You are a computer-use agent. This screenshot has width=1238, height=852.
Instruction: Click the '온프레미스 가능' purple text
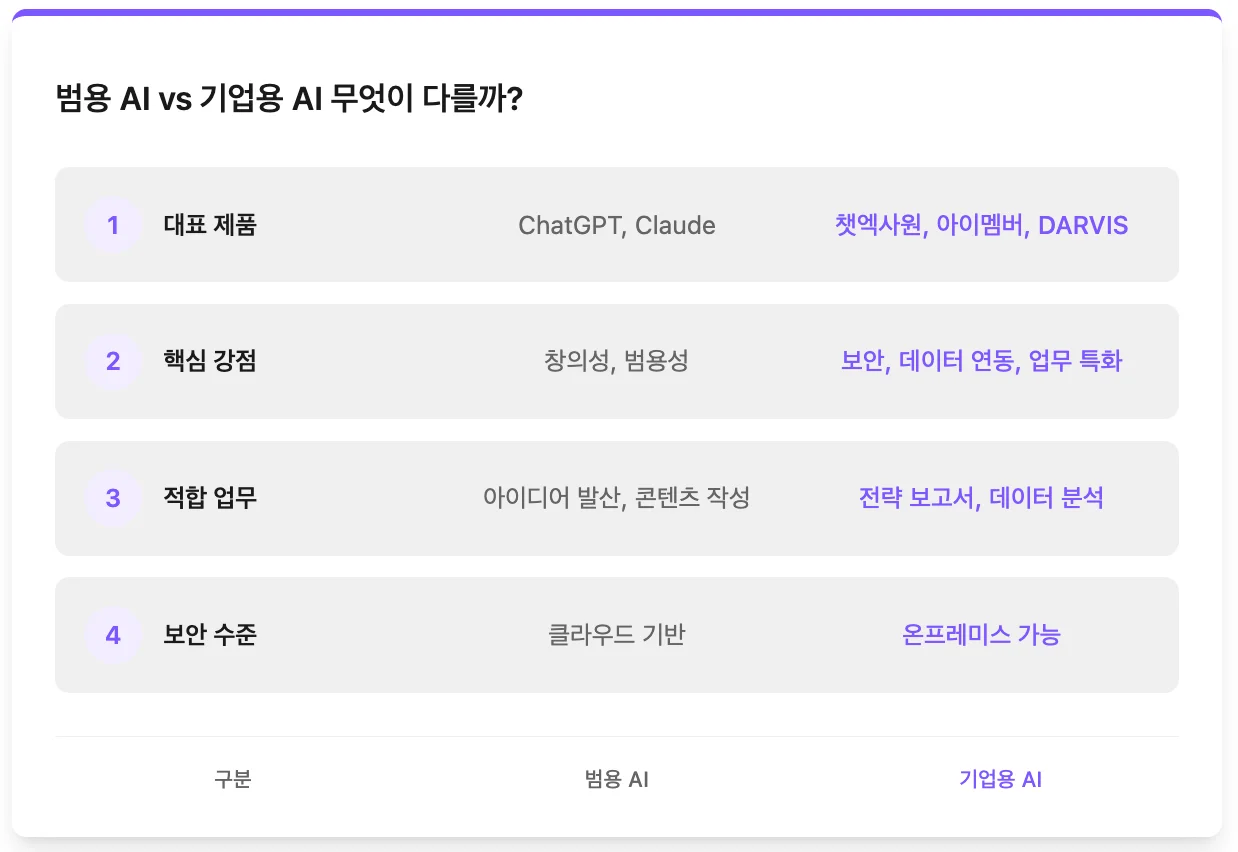[981, 635]
